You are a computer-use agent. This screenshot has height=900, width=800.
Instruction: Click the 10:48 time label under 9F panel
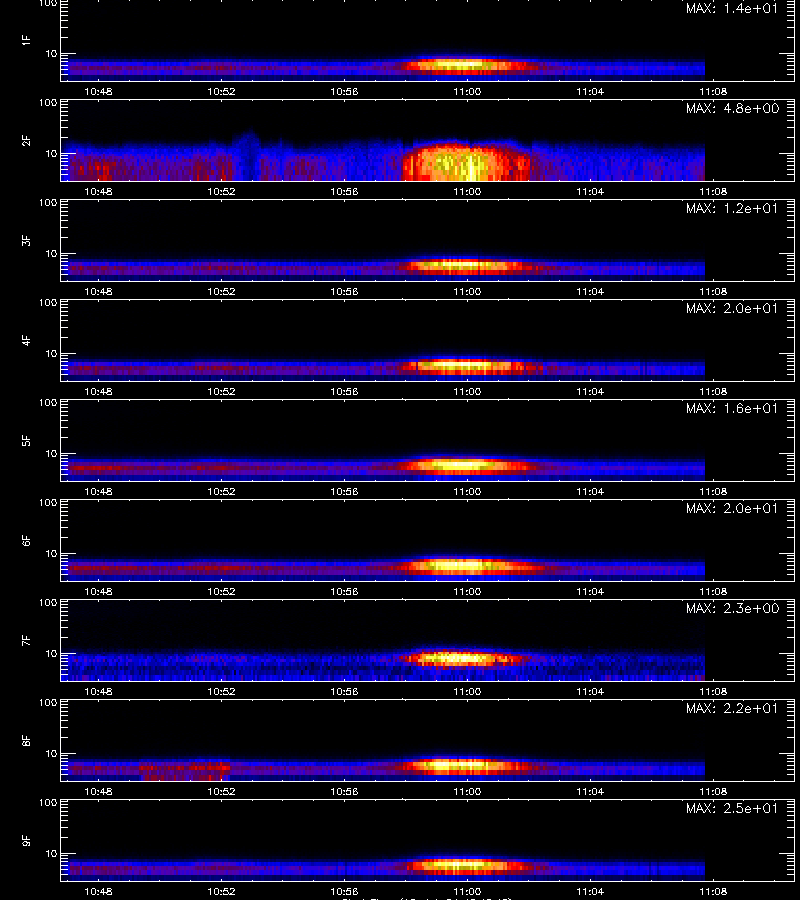(98, 891)
